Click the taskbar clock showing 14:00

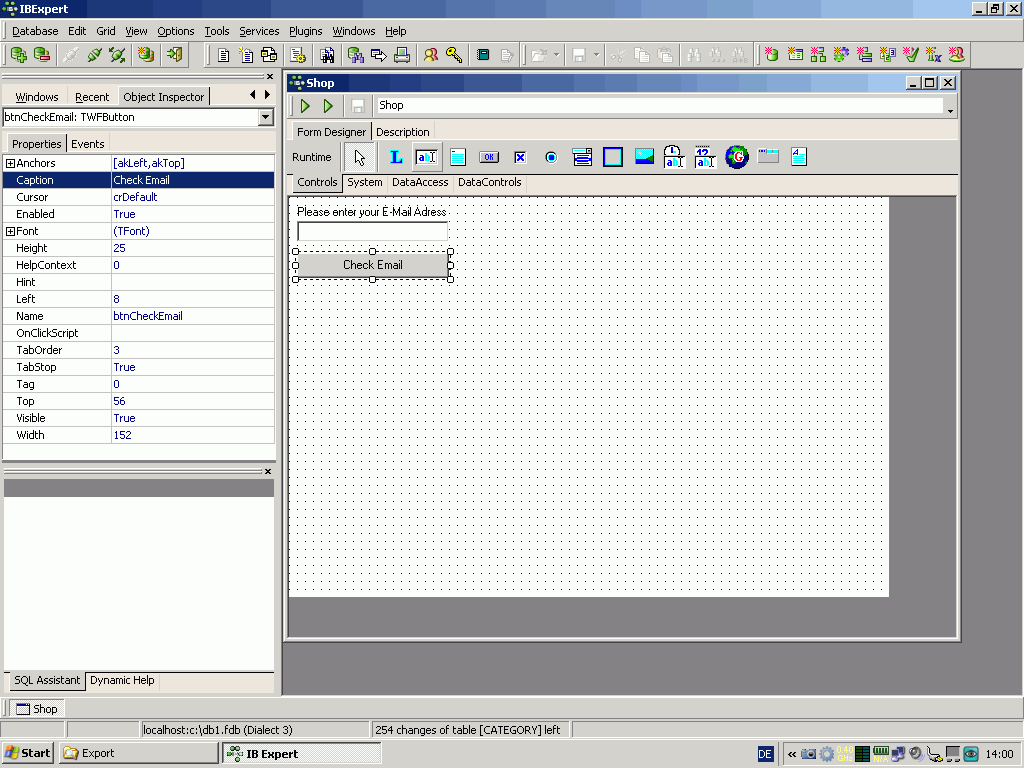pyautogui.click(x=999, y=754)
